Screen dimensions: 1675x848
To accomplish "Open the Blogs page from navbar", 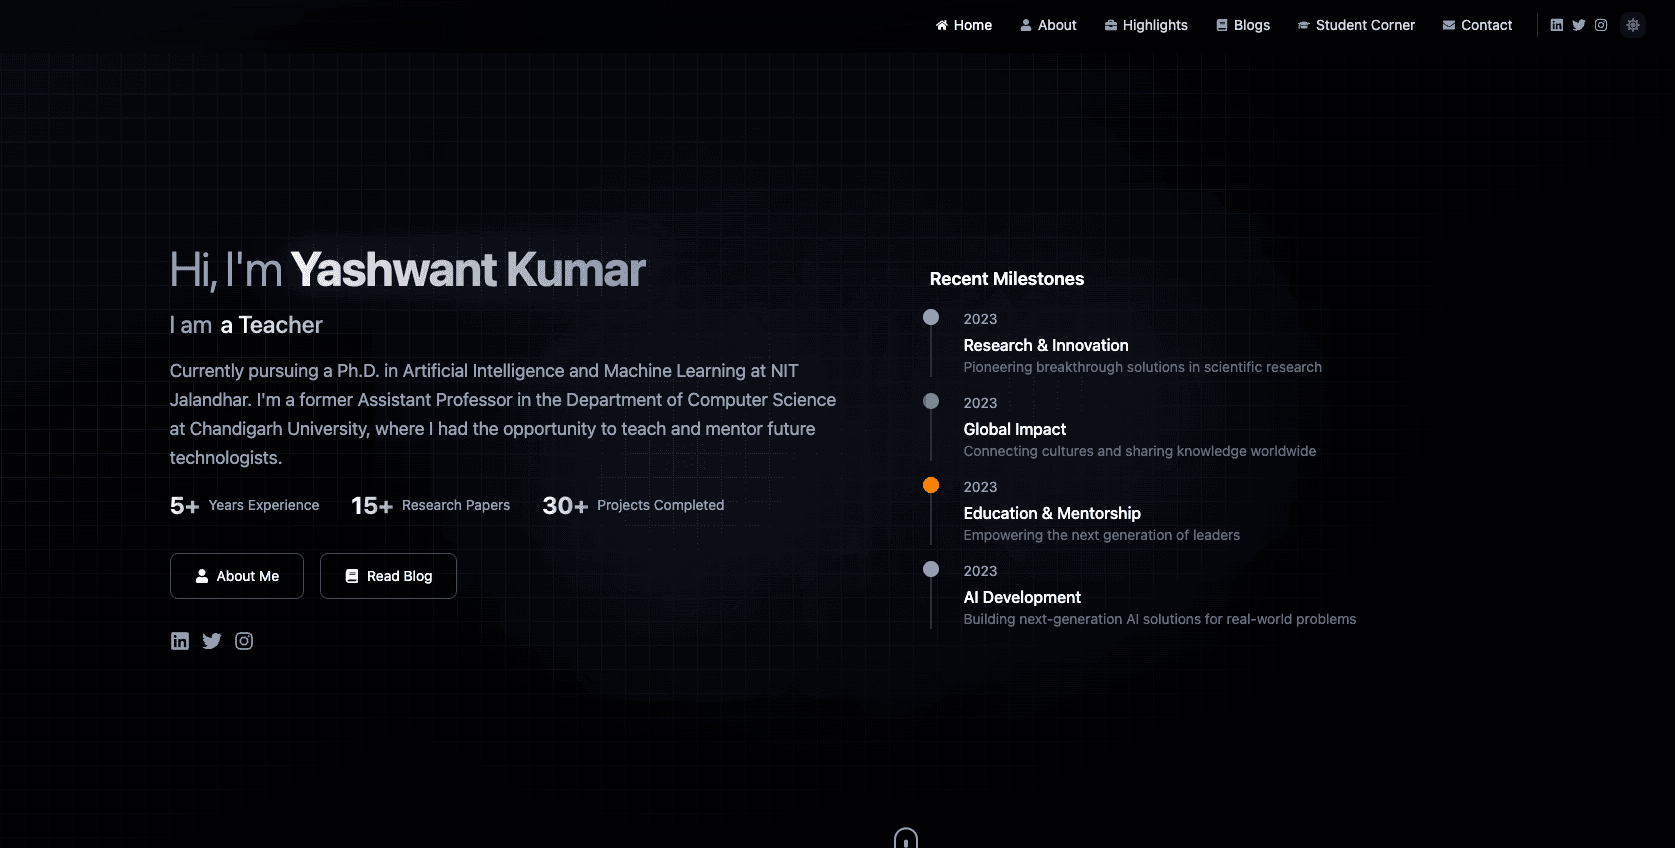I will click(1243, 25).
